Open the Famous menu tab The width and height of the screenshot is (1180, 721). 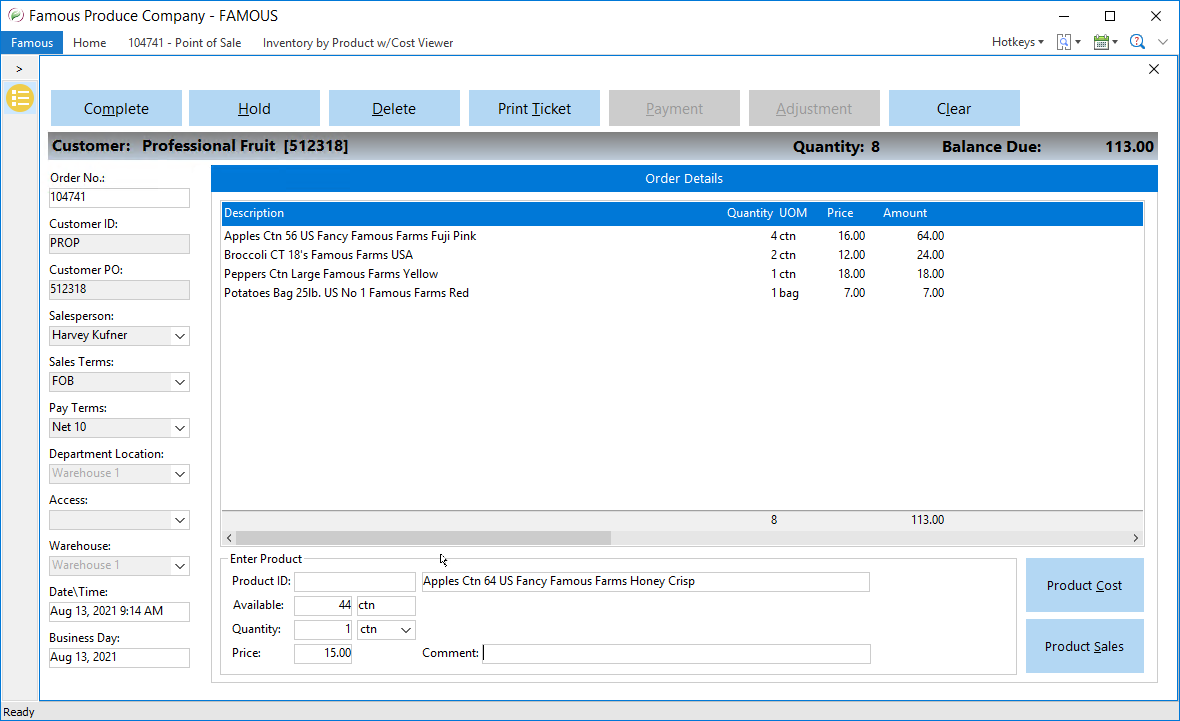coord(32,43)
